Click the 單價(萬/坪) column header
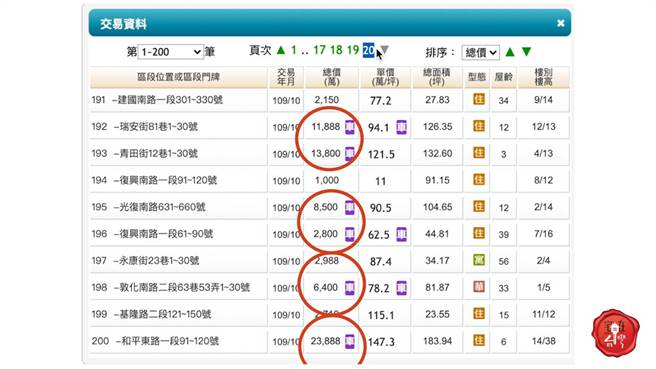Viewport: 656px width, 369px height. coord(385,77)
